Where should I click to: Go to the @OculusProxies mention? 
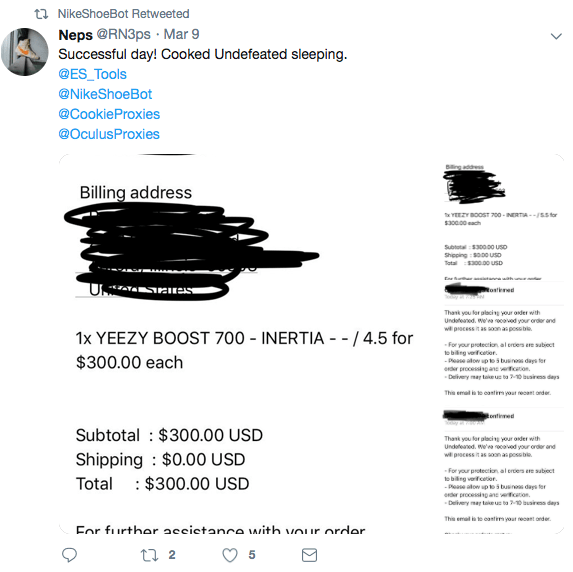109,134
